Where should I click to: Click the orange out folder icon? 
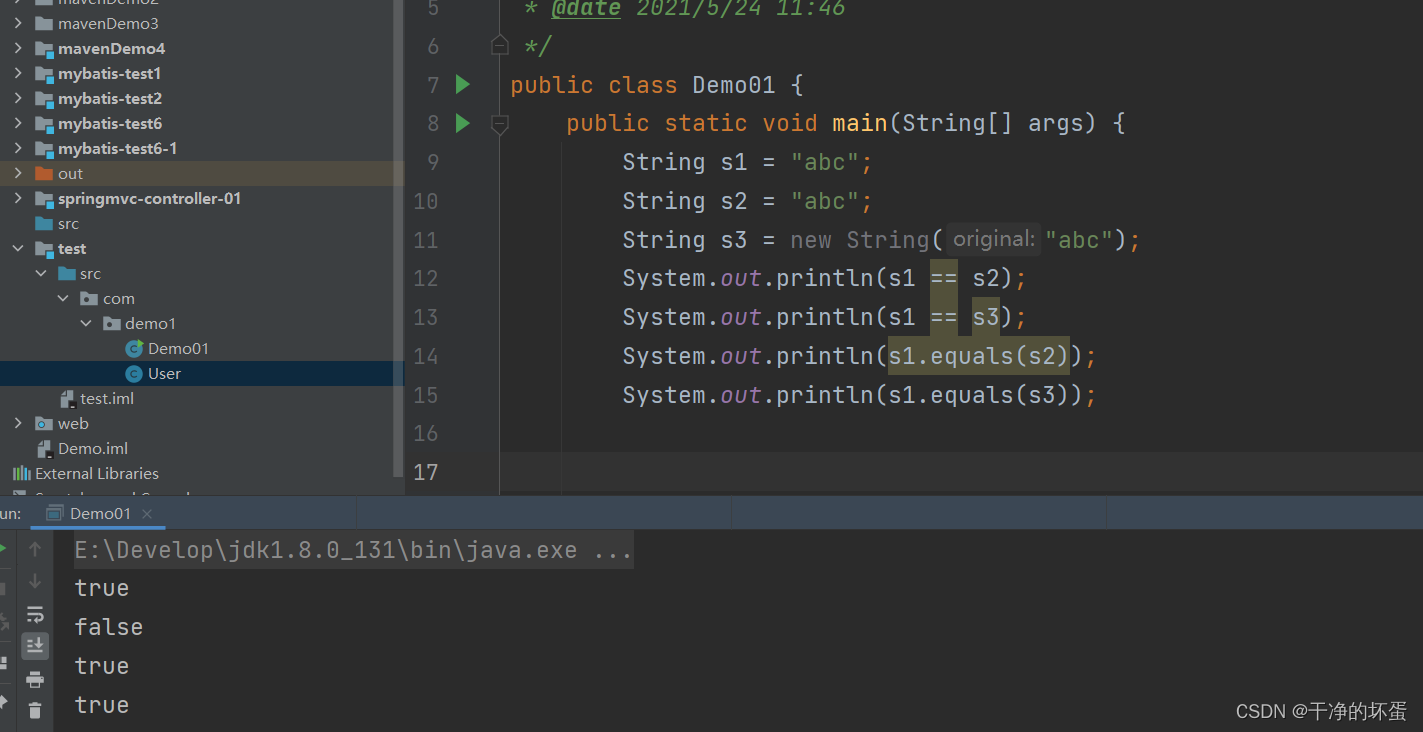pyautogui.click(x=44, y=174)
